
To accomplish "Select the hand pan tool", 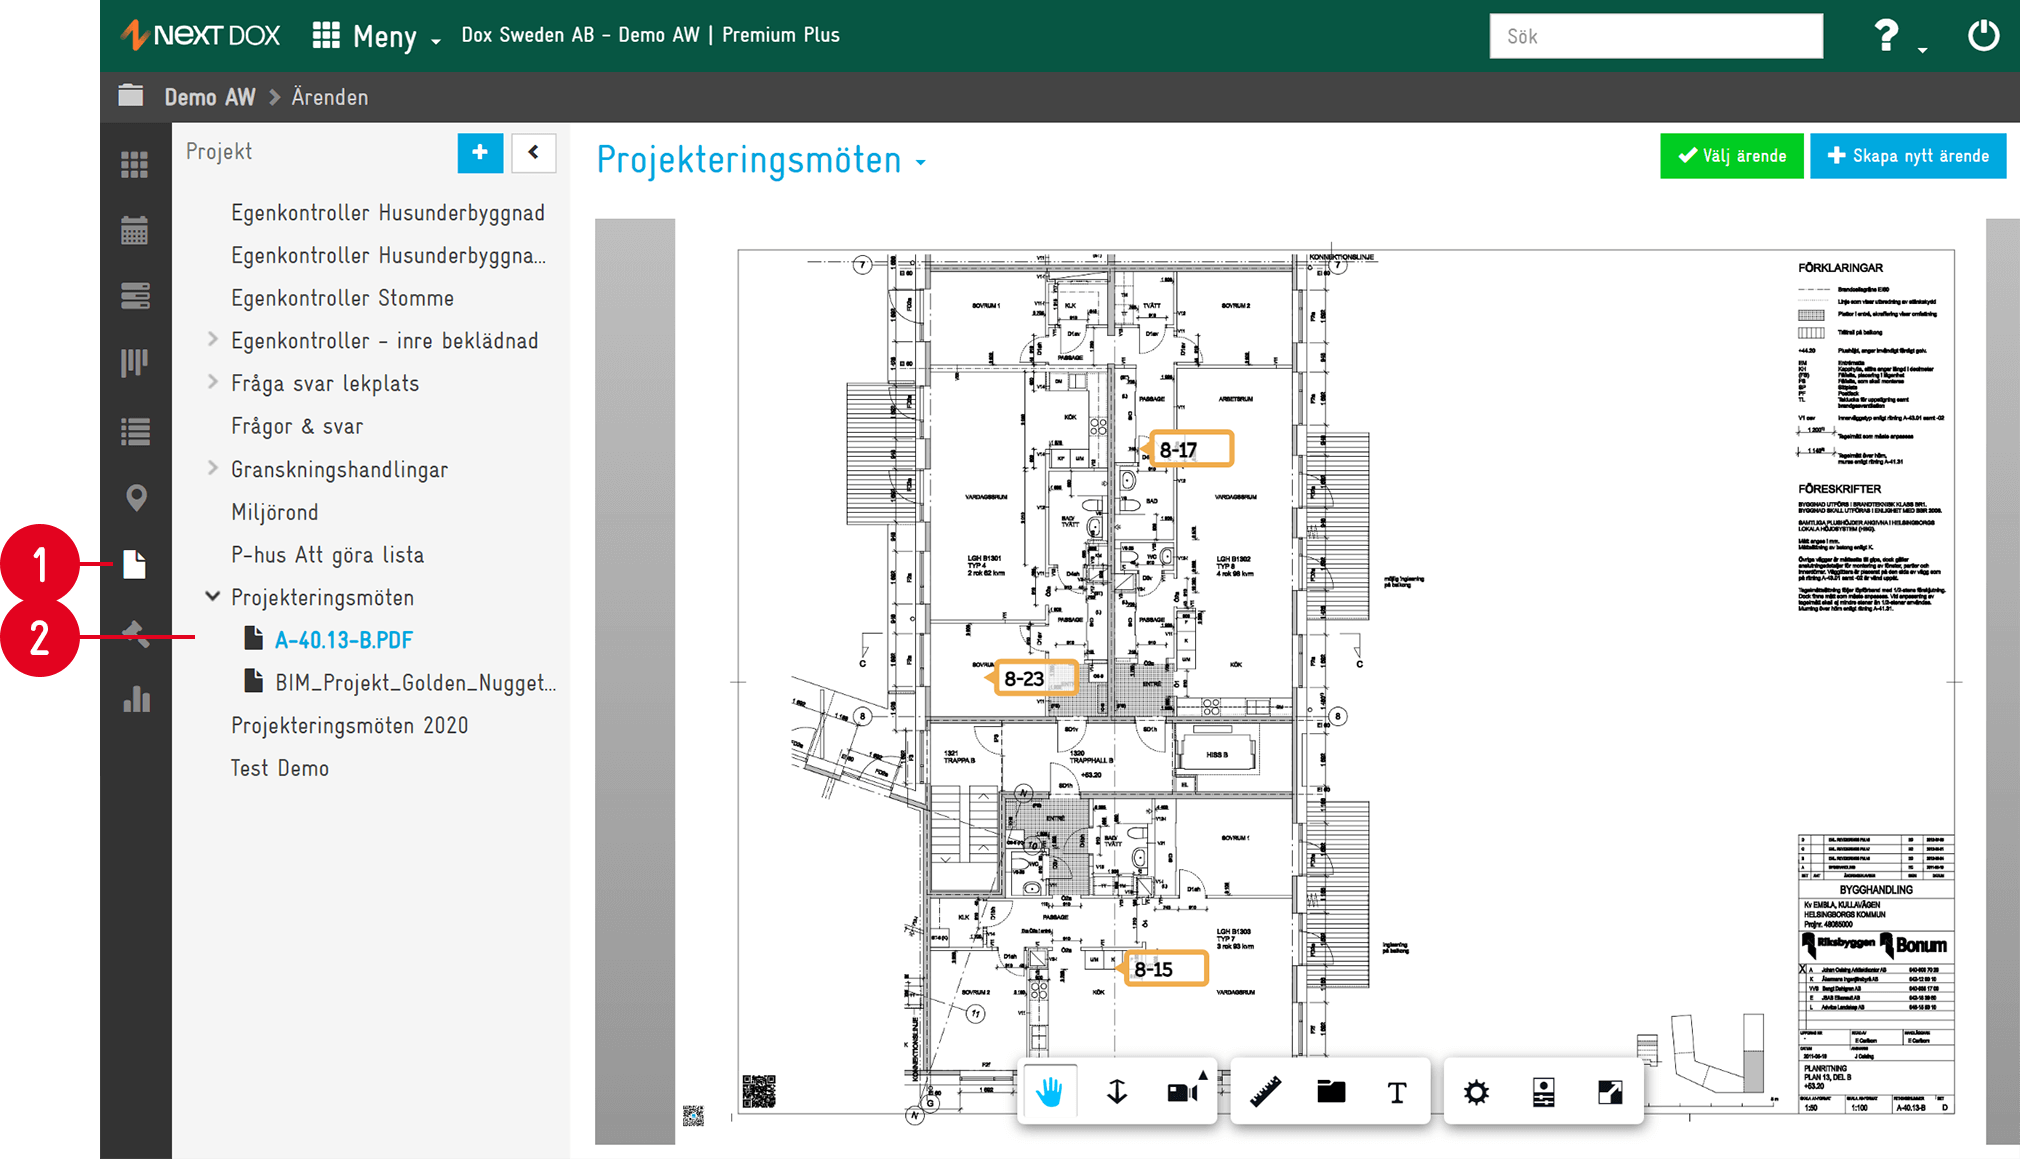I will 1049,1092.
